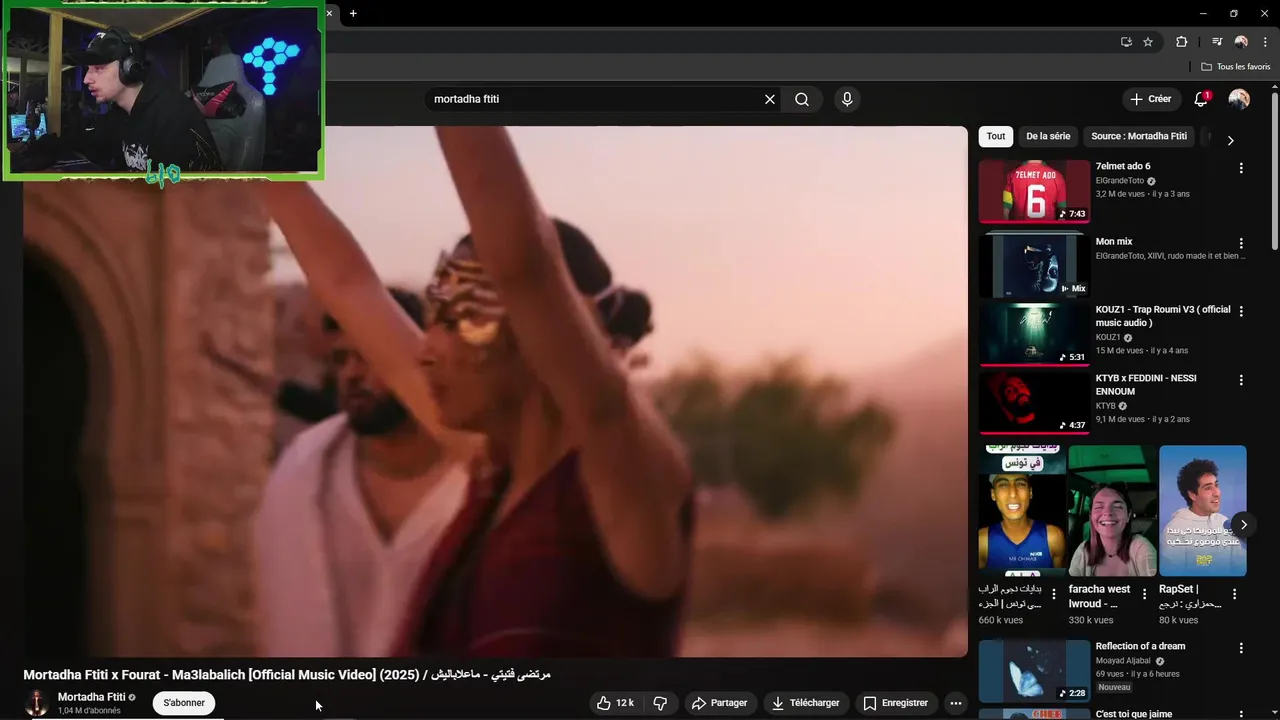The image size is (1280, 720).
Task: Open more actions ellipsis below the video
Action: point(955,703)
